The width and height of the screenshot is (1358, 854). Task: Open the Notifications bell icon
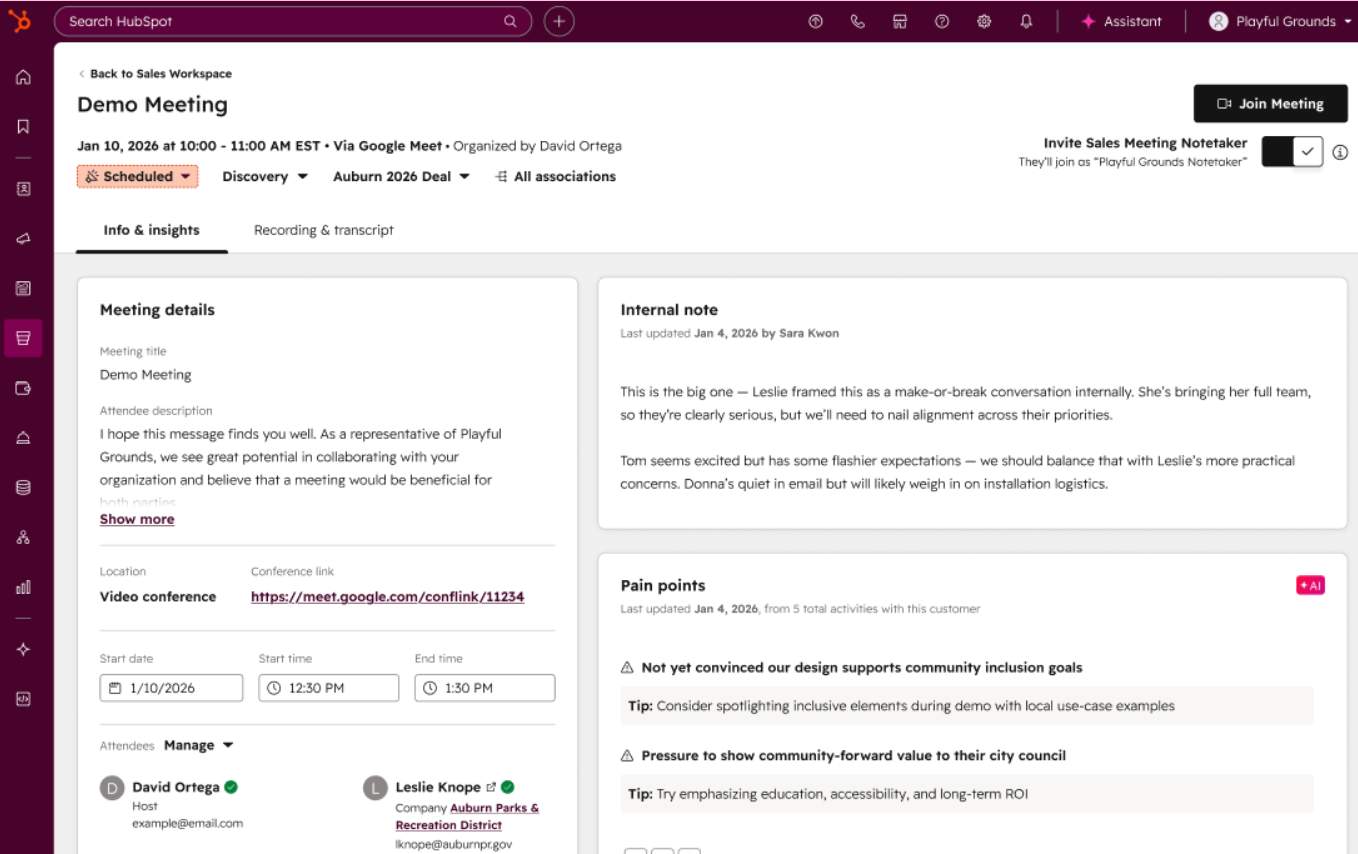1025,21
